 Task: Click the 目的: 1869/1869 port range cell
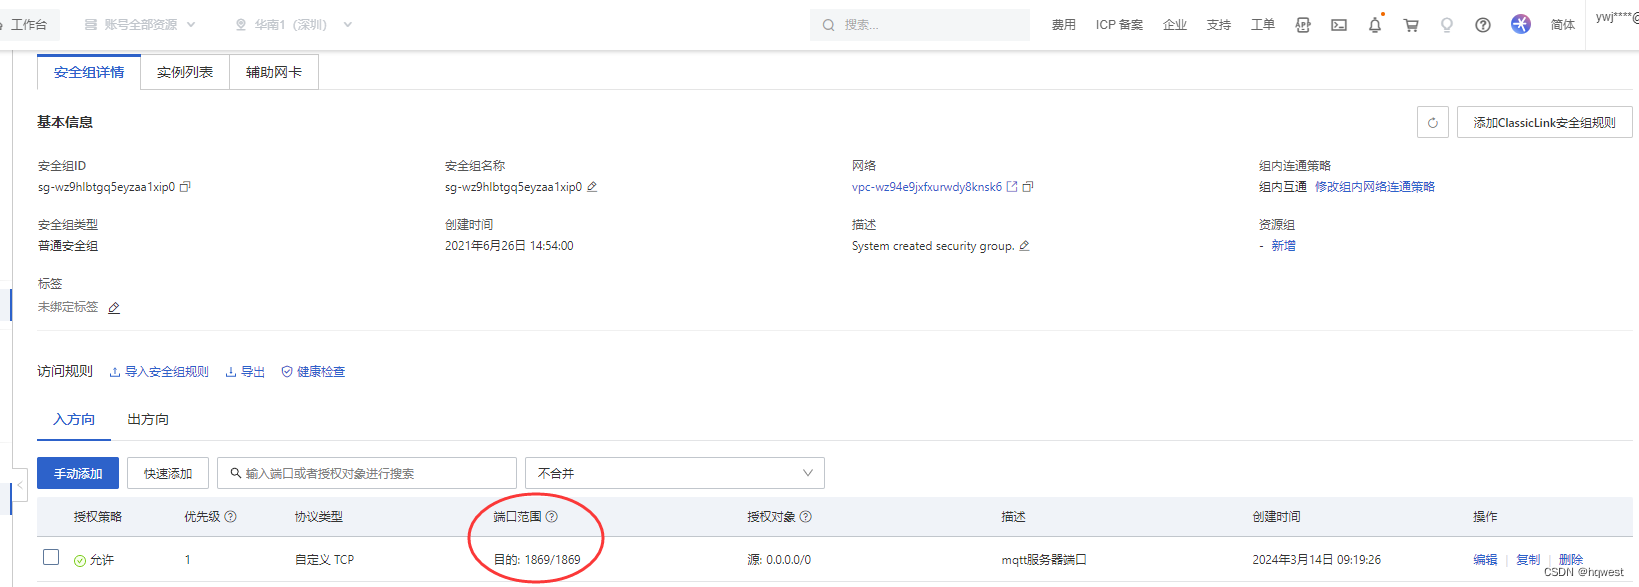pyautogui.click(x=537, y=560)
